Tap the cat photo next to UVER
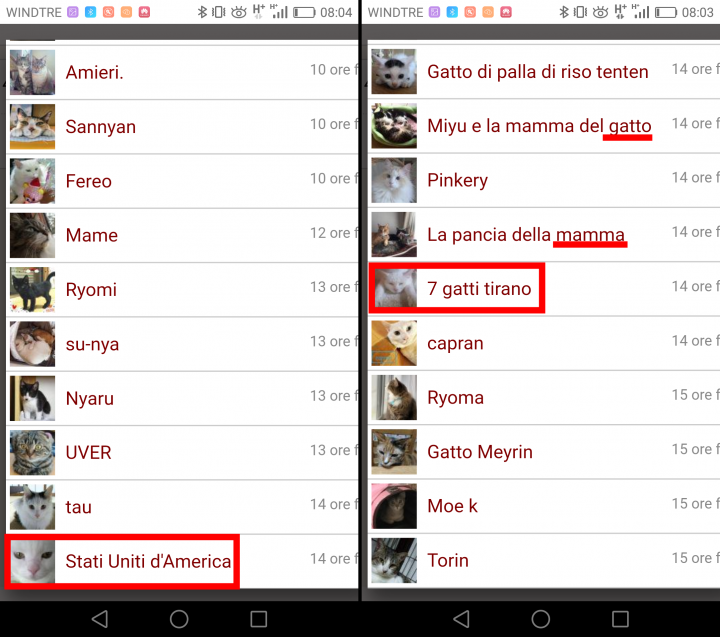The height and width of the screenshot is (637, 720). click(32, 452)
